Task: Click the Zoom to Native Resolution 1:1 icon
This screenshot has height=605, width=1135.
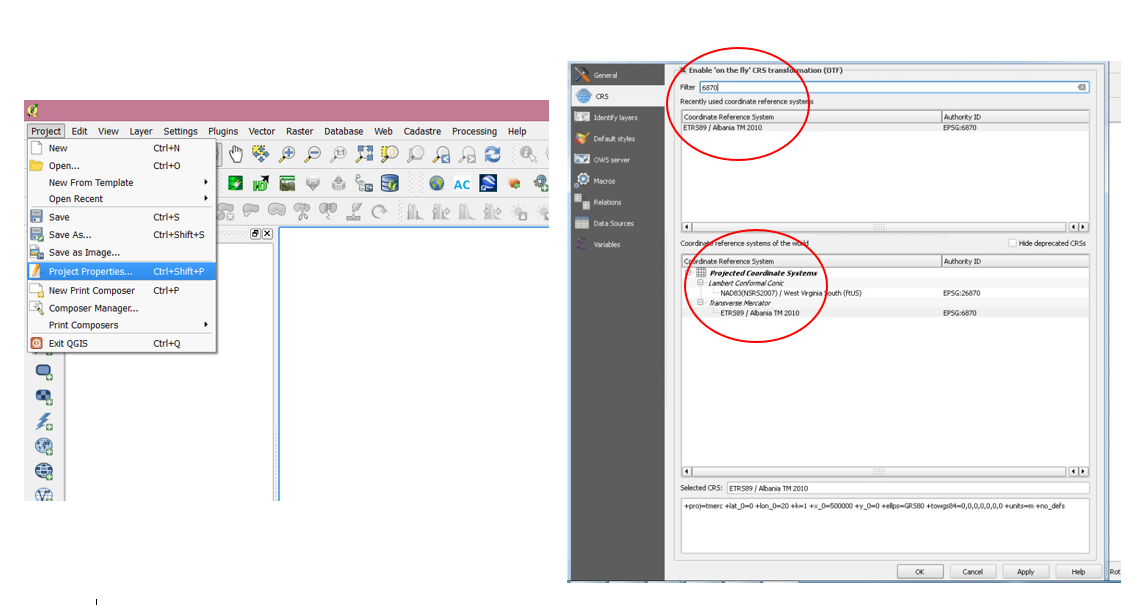Action: click(338, 153)
